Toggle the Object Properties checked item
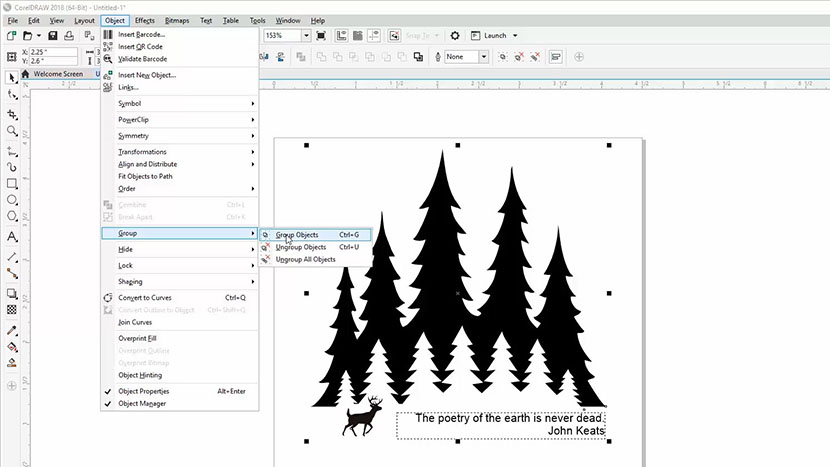Image resolution: width=830 pixels, height=467 pixels. [x=144, y=391]
